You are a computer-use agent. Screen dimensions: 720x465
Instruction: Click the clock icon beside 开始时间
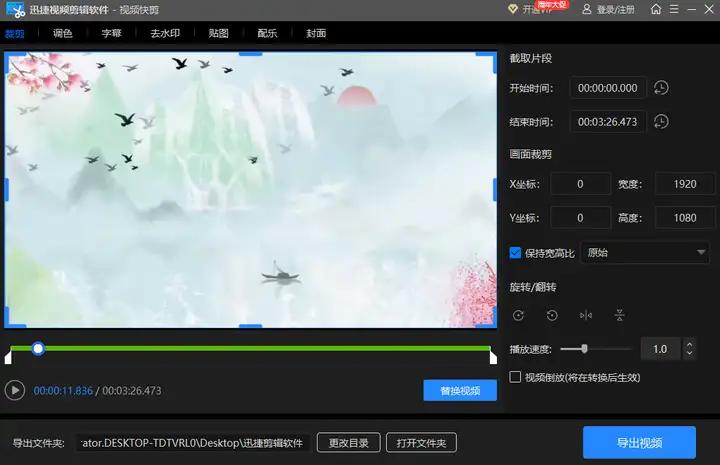[x=661, y=88]
